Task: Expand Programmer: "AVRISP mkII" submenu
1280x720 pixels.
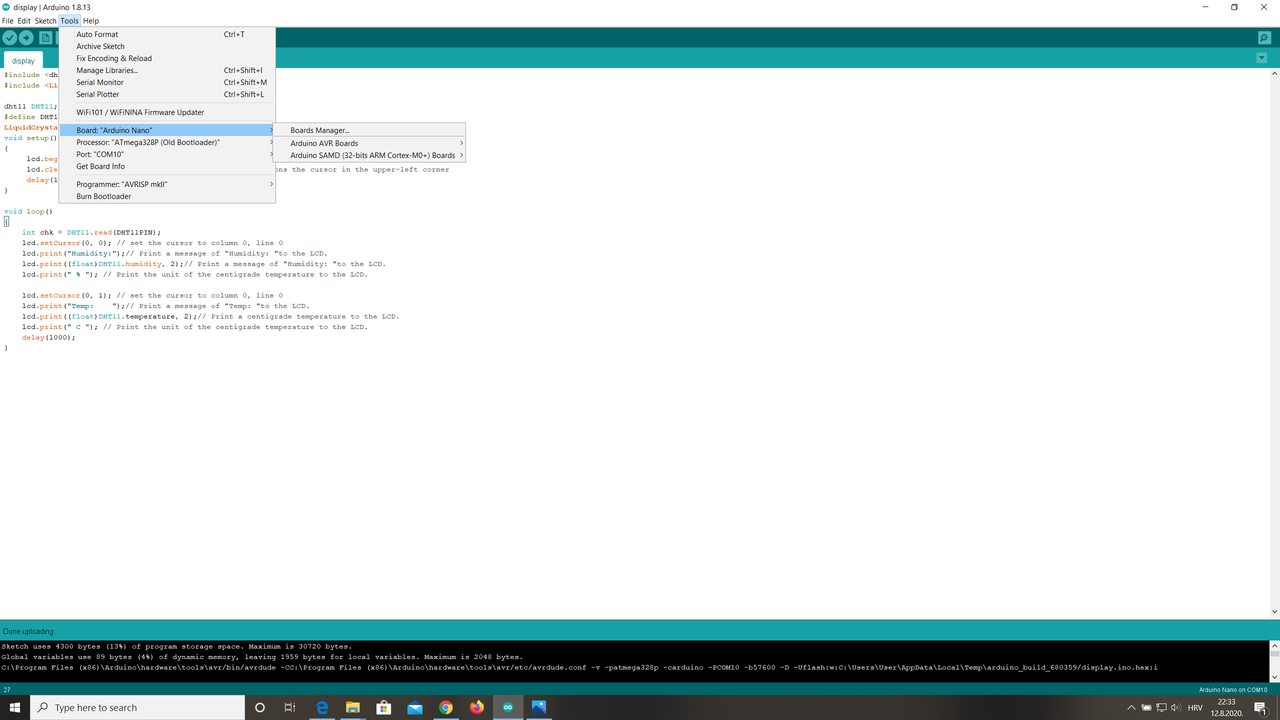Action: tap(167, 184)
